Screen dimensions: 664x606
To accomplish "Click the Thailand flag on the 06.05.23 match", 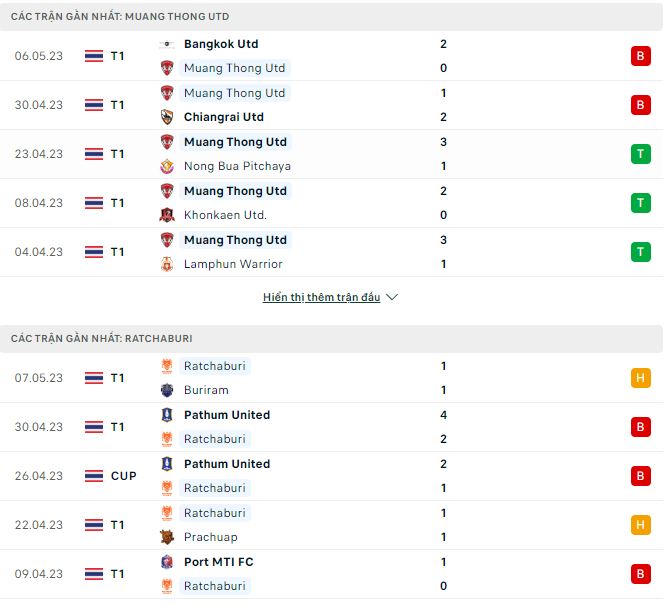I will click(94, 56).
